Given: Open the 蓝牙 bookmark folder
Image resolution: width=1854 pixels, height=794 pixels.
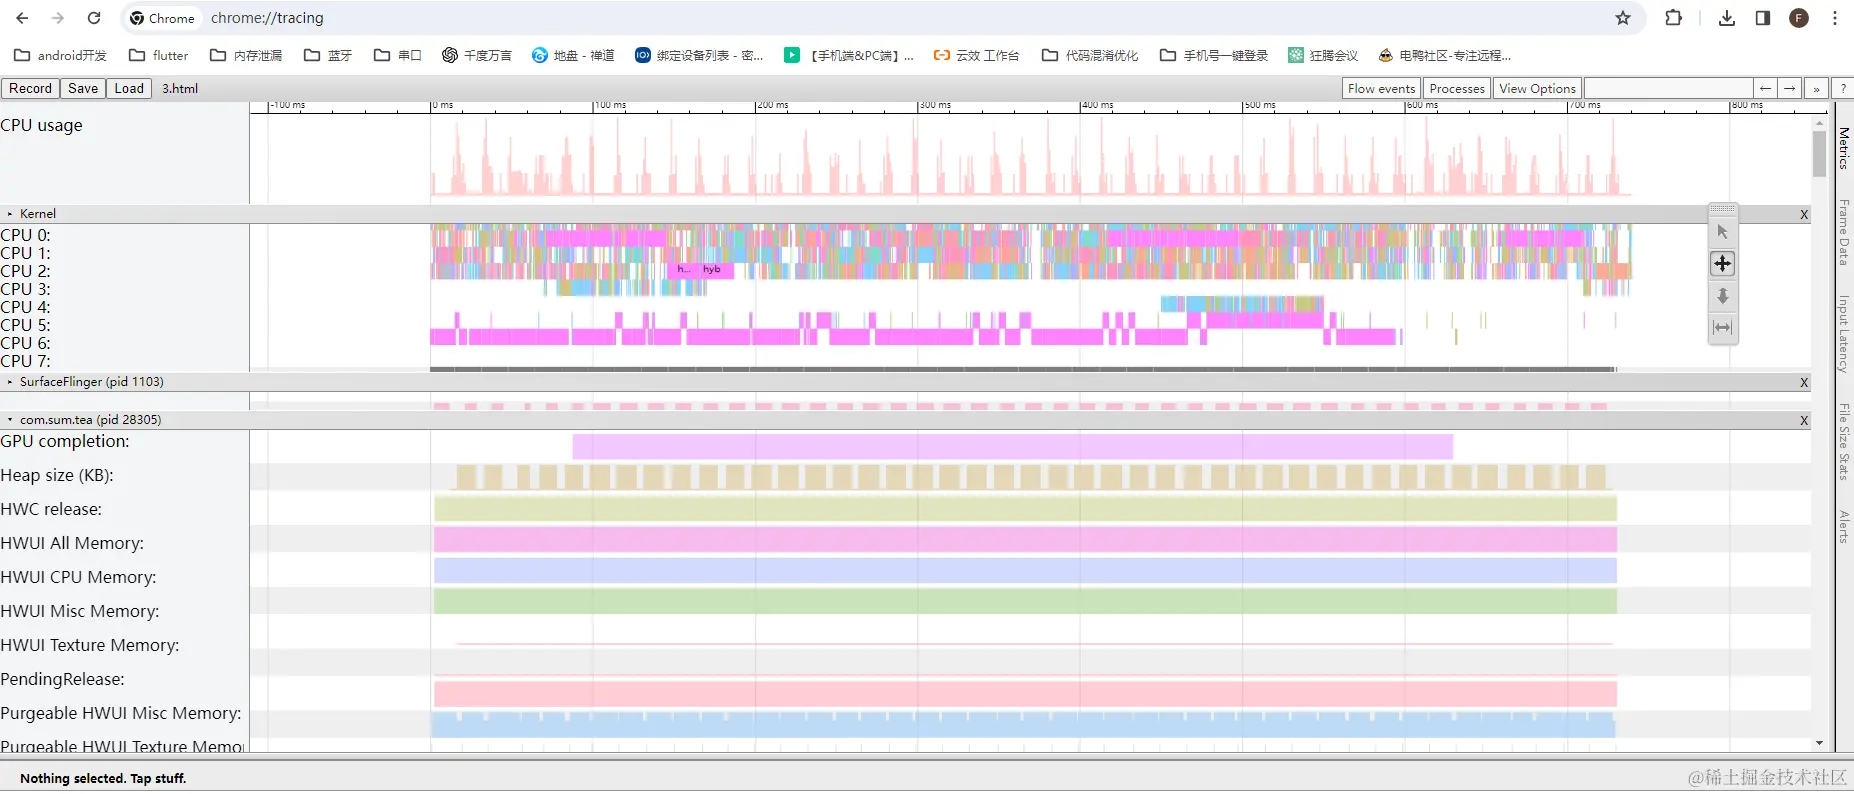Looking at the screenshot, I should (328, 55).
